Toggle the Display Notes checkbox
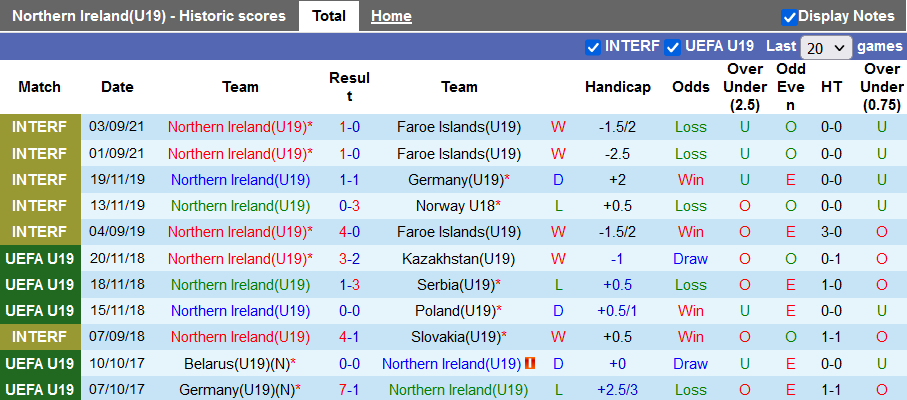907x400 pixels. (789, 16)
